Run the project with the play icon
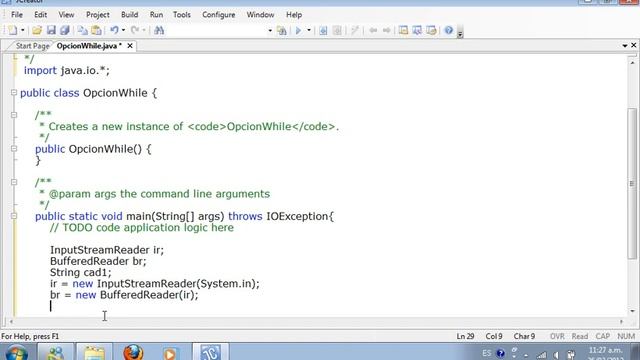This screenshot has height=360, width=640. click(x=298, y=30)
